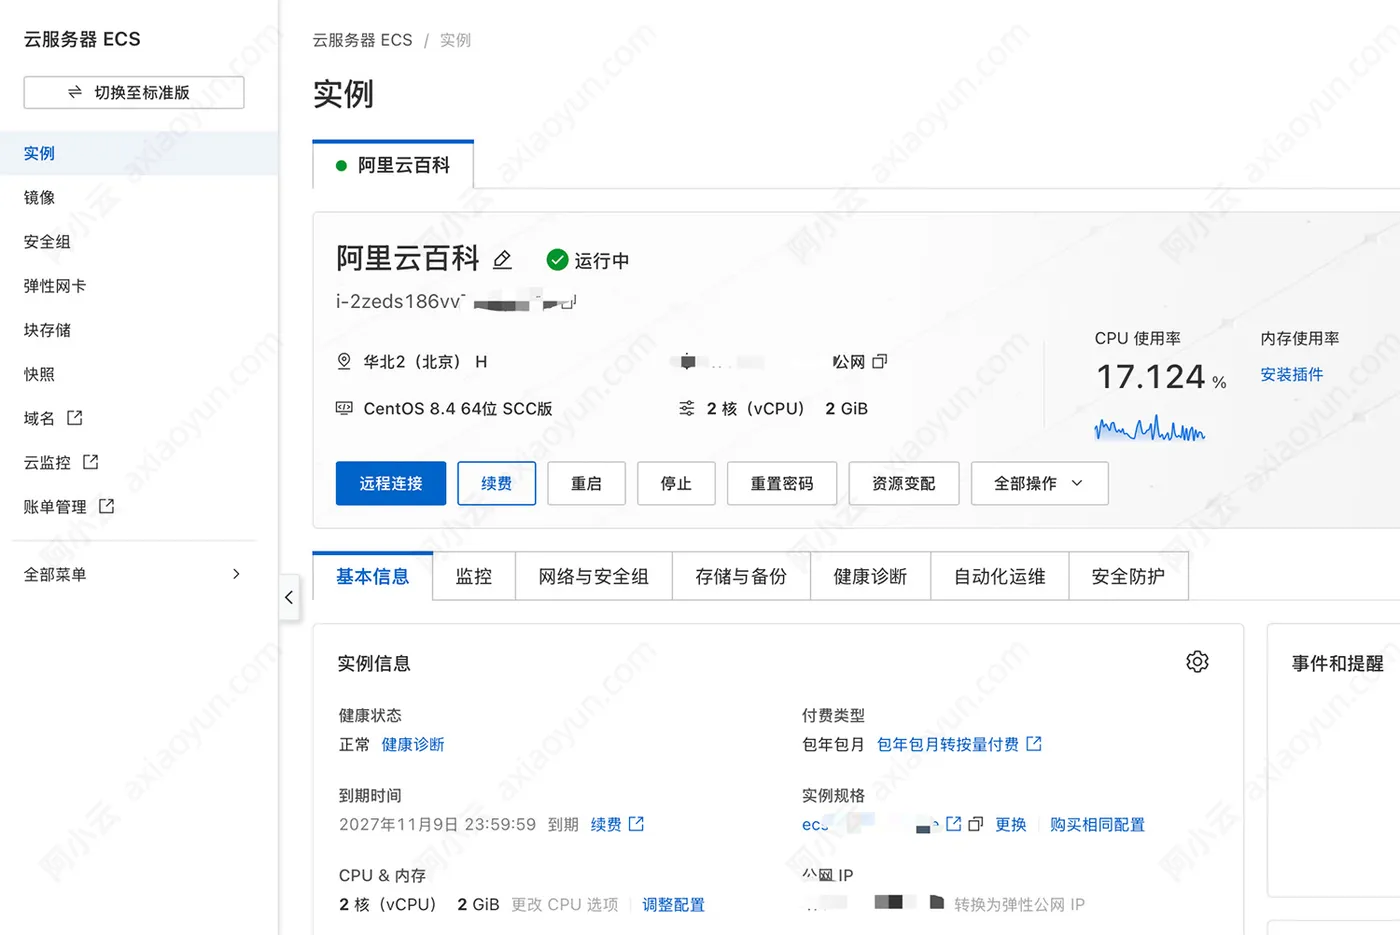Image resolution: width=1400 pixels, height=935 pixels.
Task: Open instance spec external link icon
Action: click(x=953, y=824)
